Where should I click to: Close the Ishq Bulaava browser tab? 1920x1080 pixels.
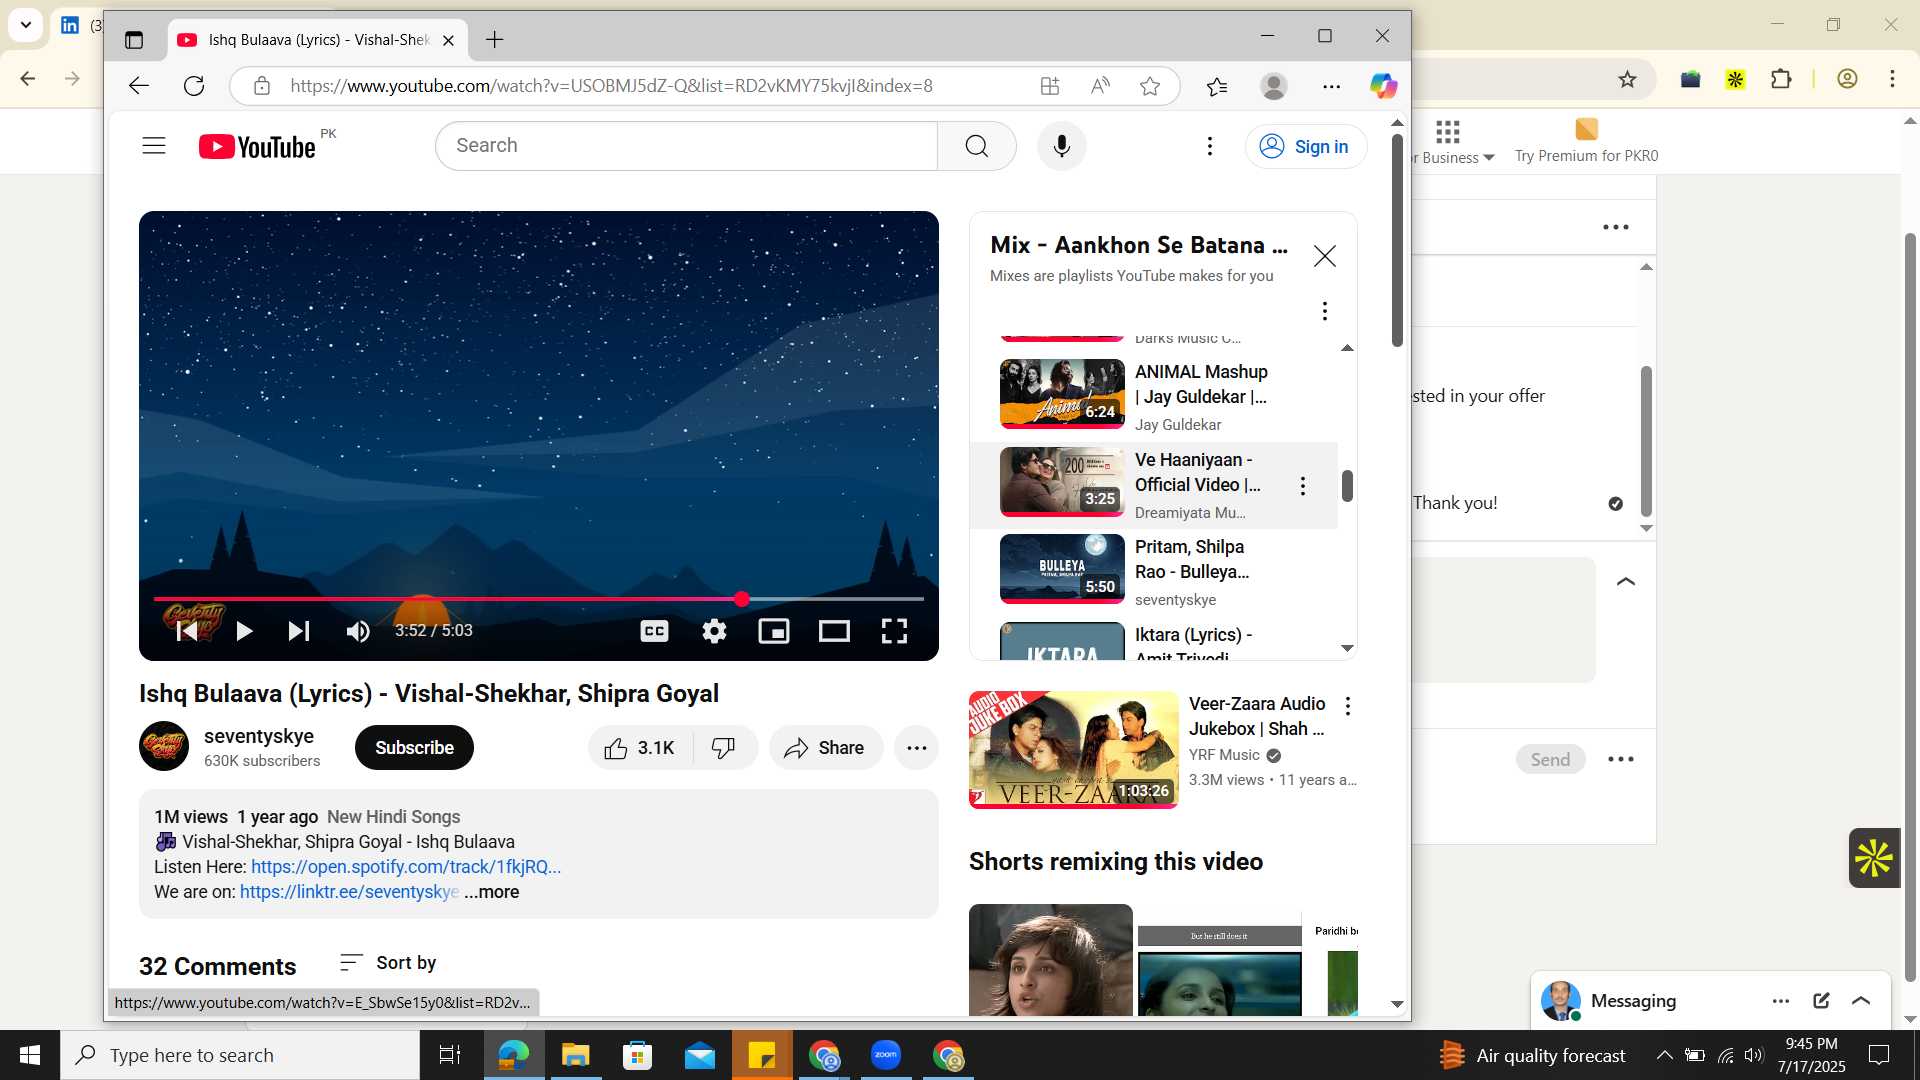[448, 40]
